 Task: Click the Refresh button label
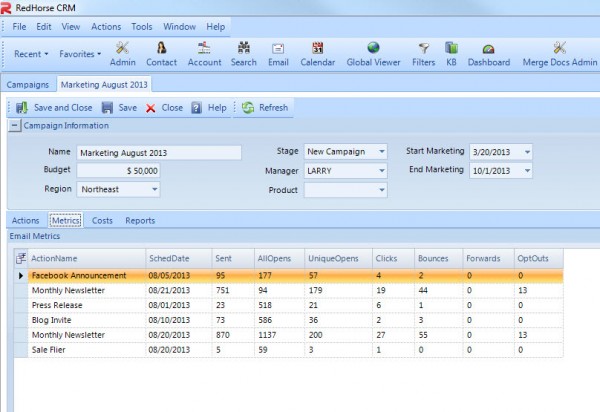click(273, 108)
